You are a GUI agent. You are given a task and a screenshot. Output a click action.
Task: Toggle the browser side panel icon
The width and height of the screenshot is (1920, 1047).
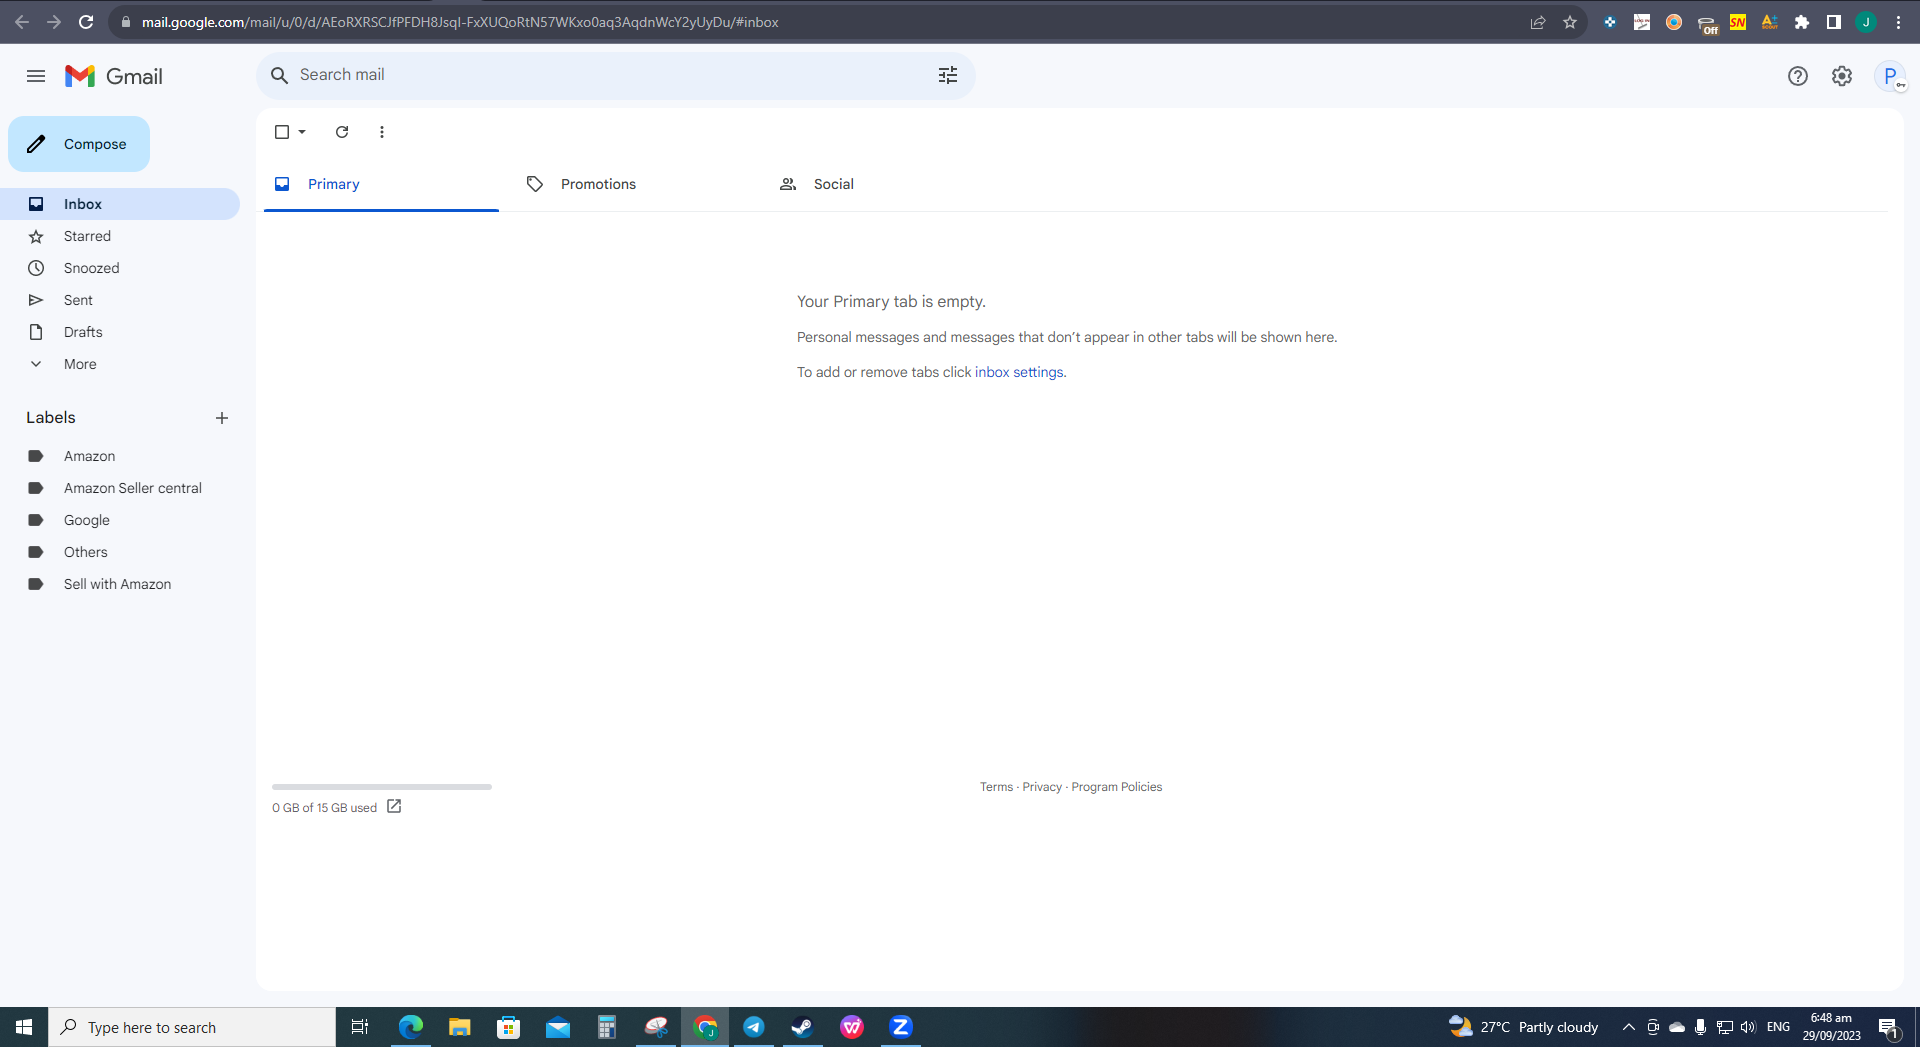1834,22
